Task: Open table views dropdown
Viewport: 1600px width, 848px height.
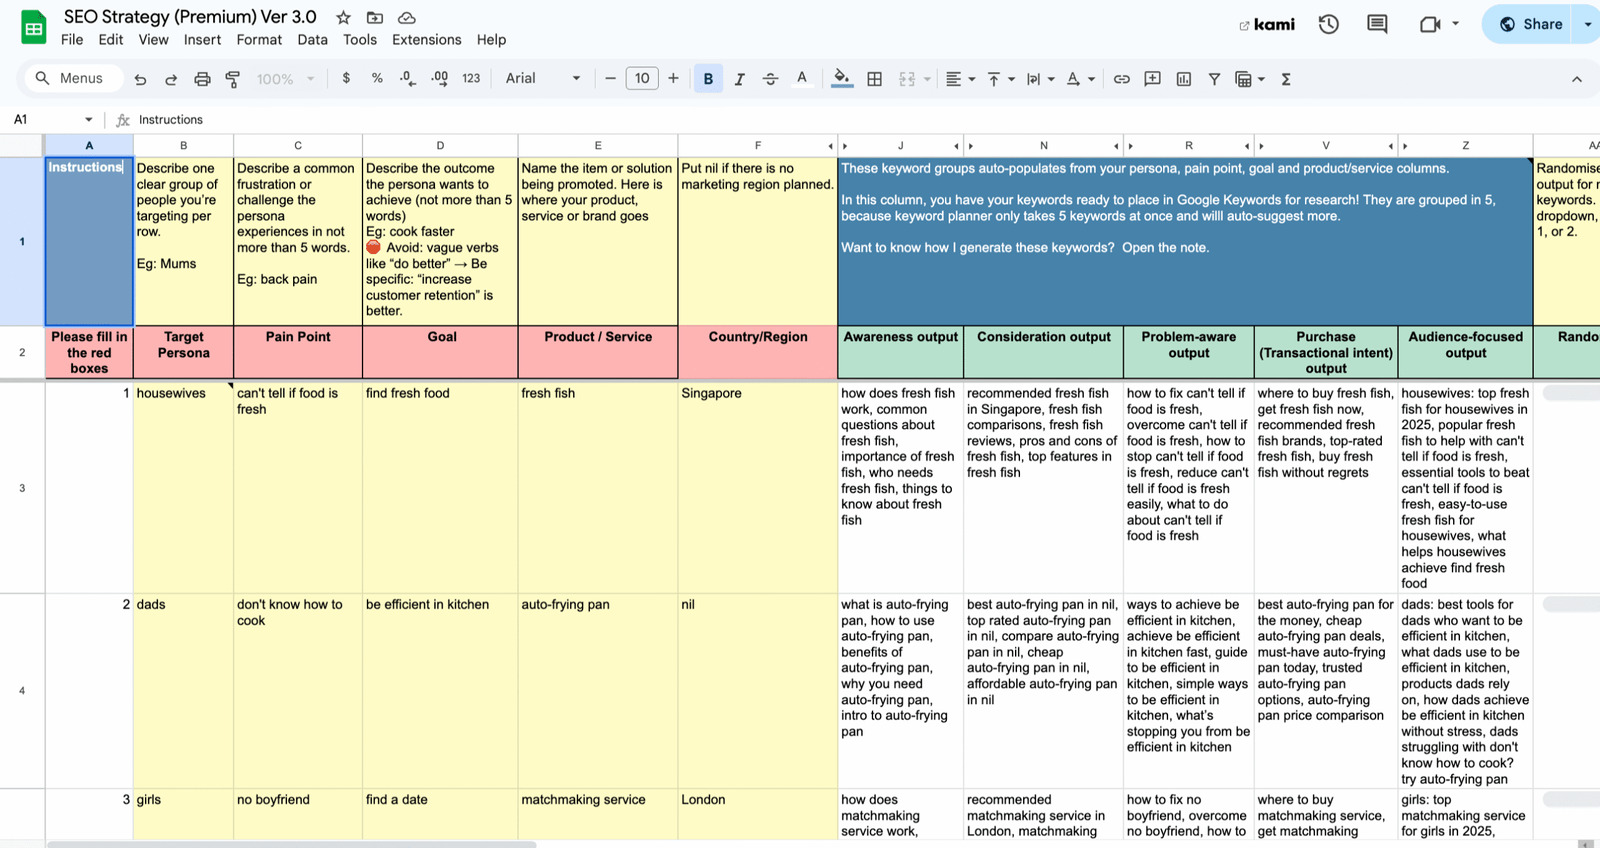Action: pos(1250,79)
